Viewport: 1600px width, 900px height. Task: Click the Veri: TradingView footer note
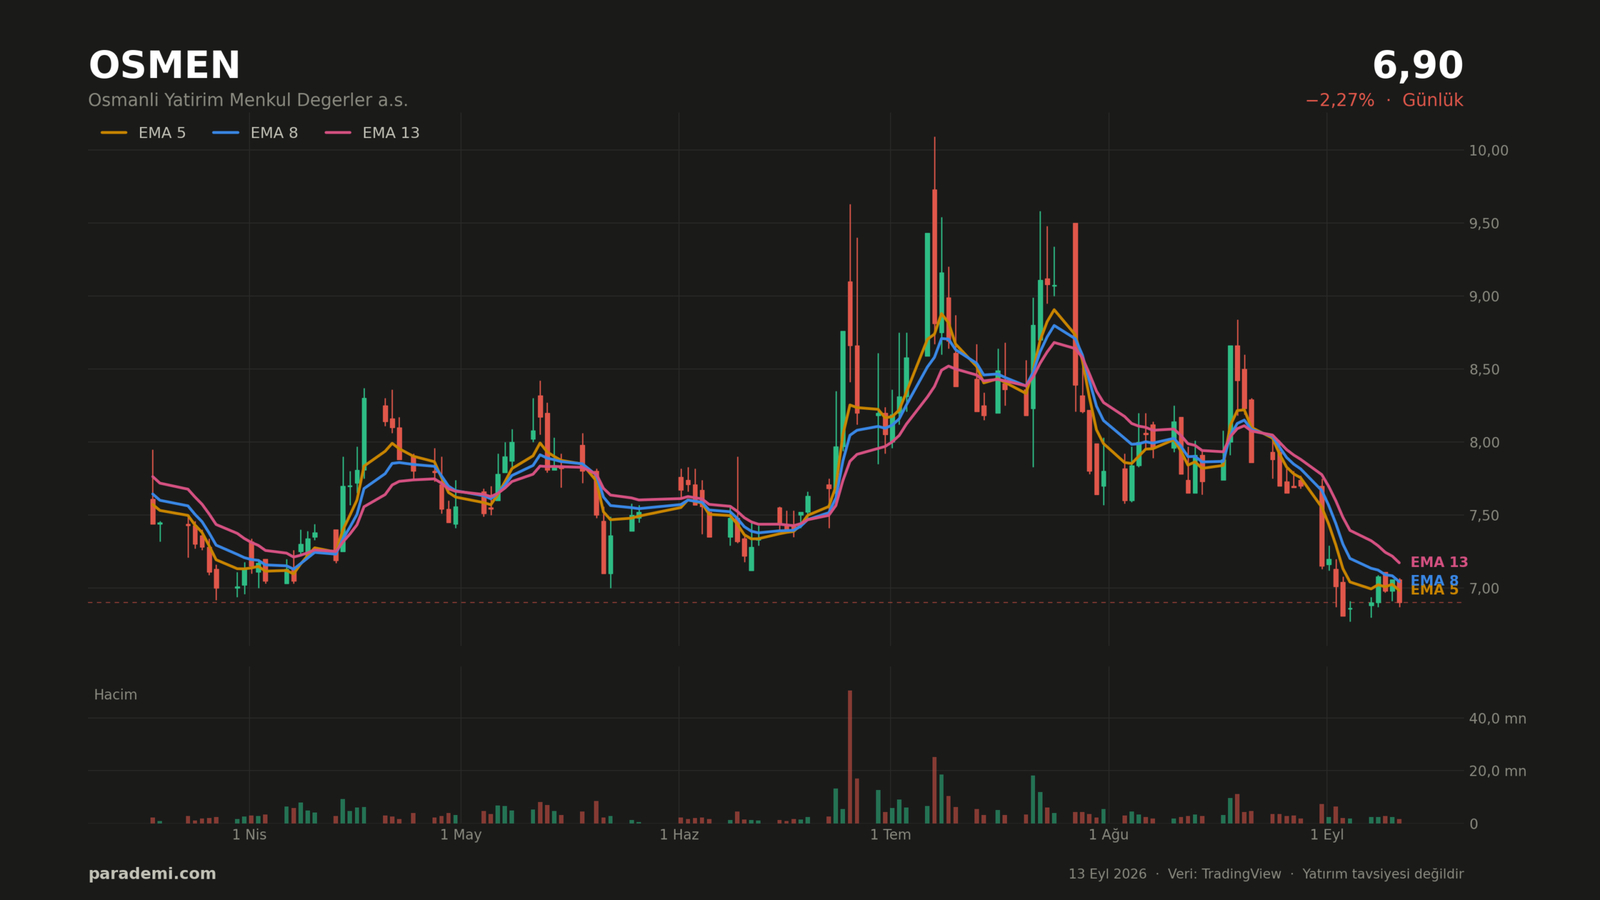pos(1224,874)
